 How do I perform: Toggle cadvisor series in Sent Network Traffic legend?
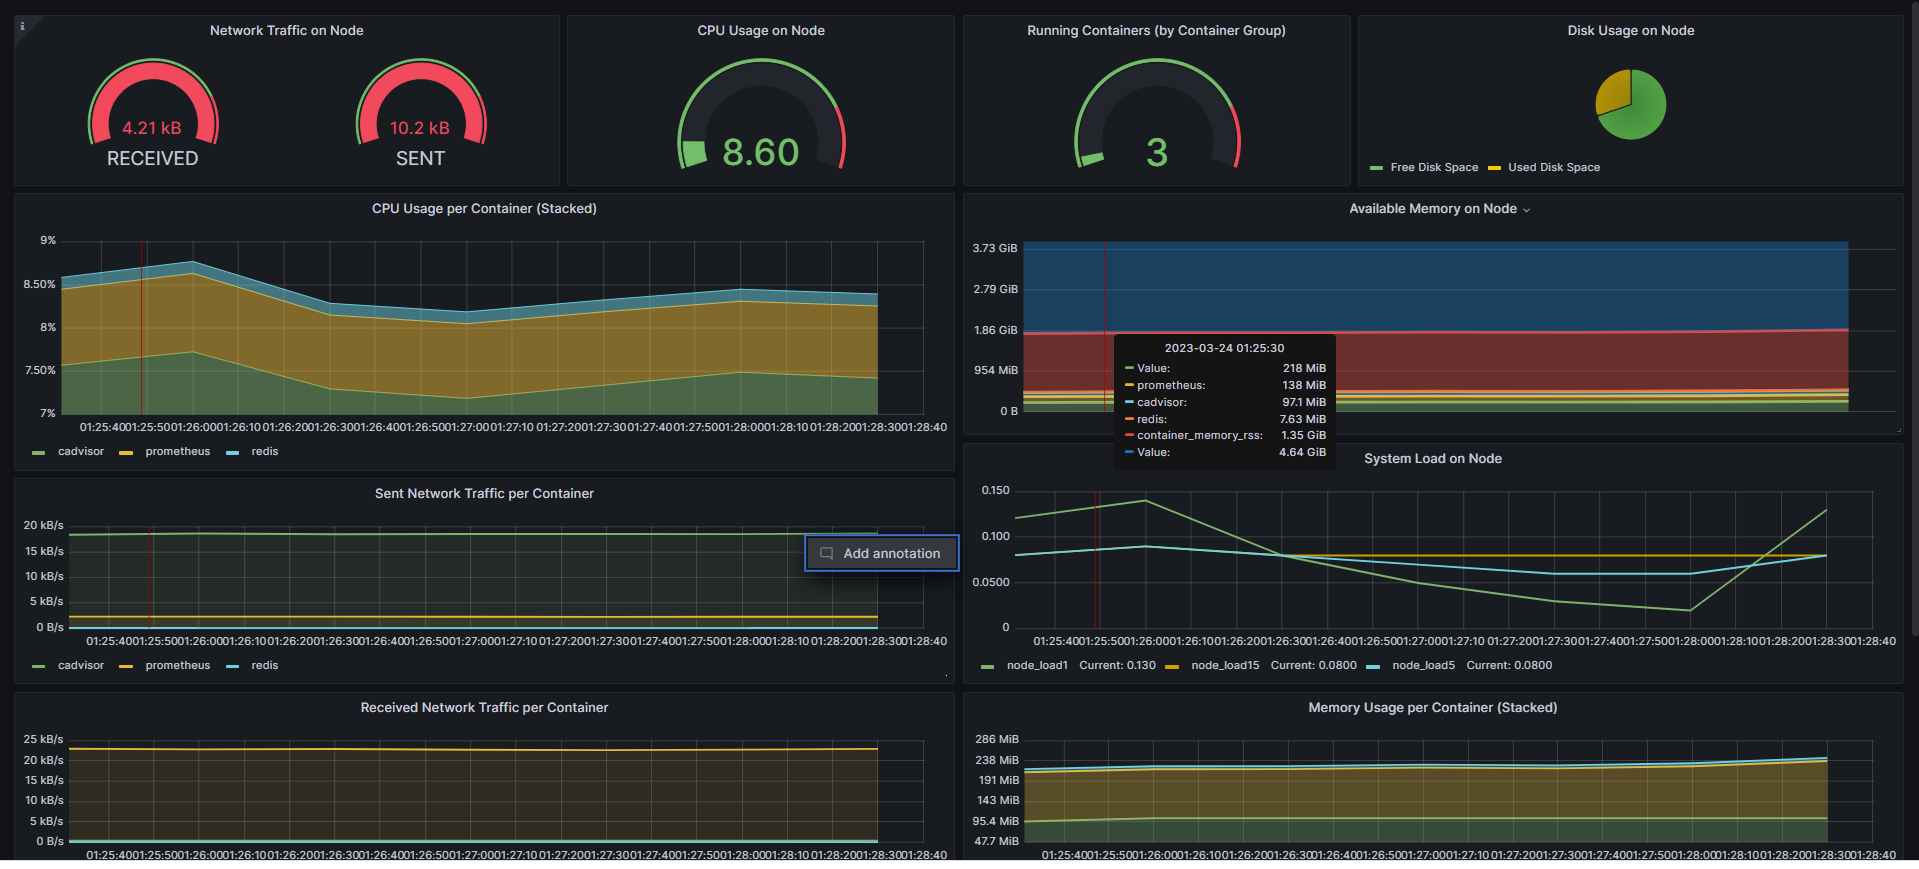coord(81,666)
